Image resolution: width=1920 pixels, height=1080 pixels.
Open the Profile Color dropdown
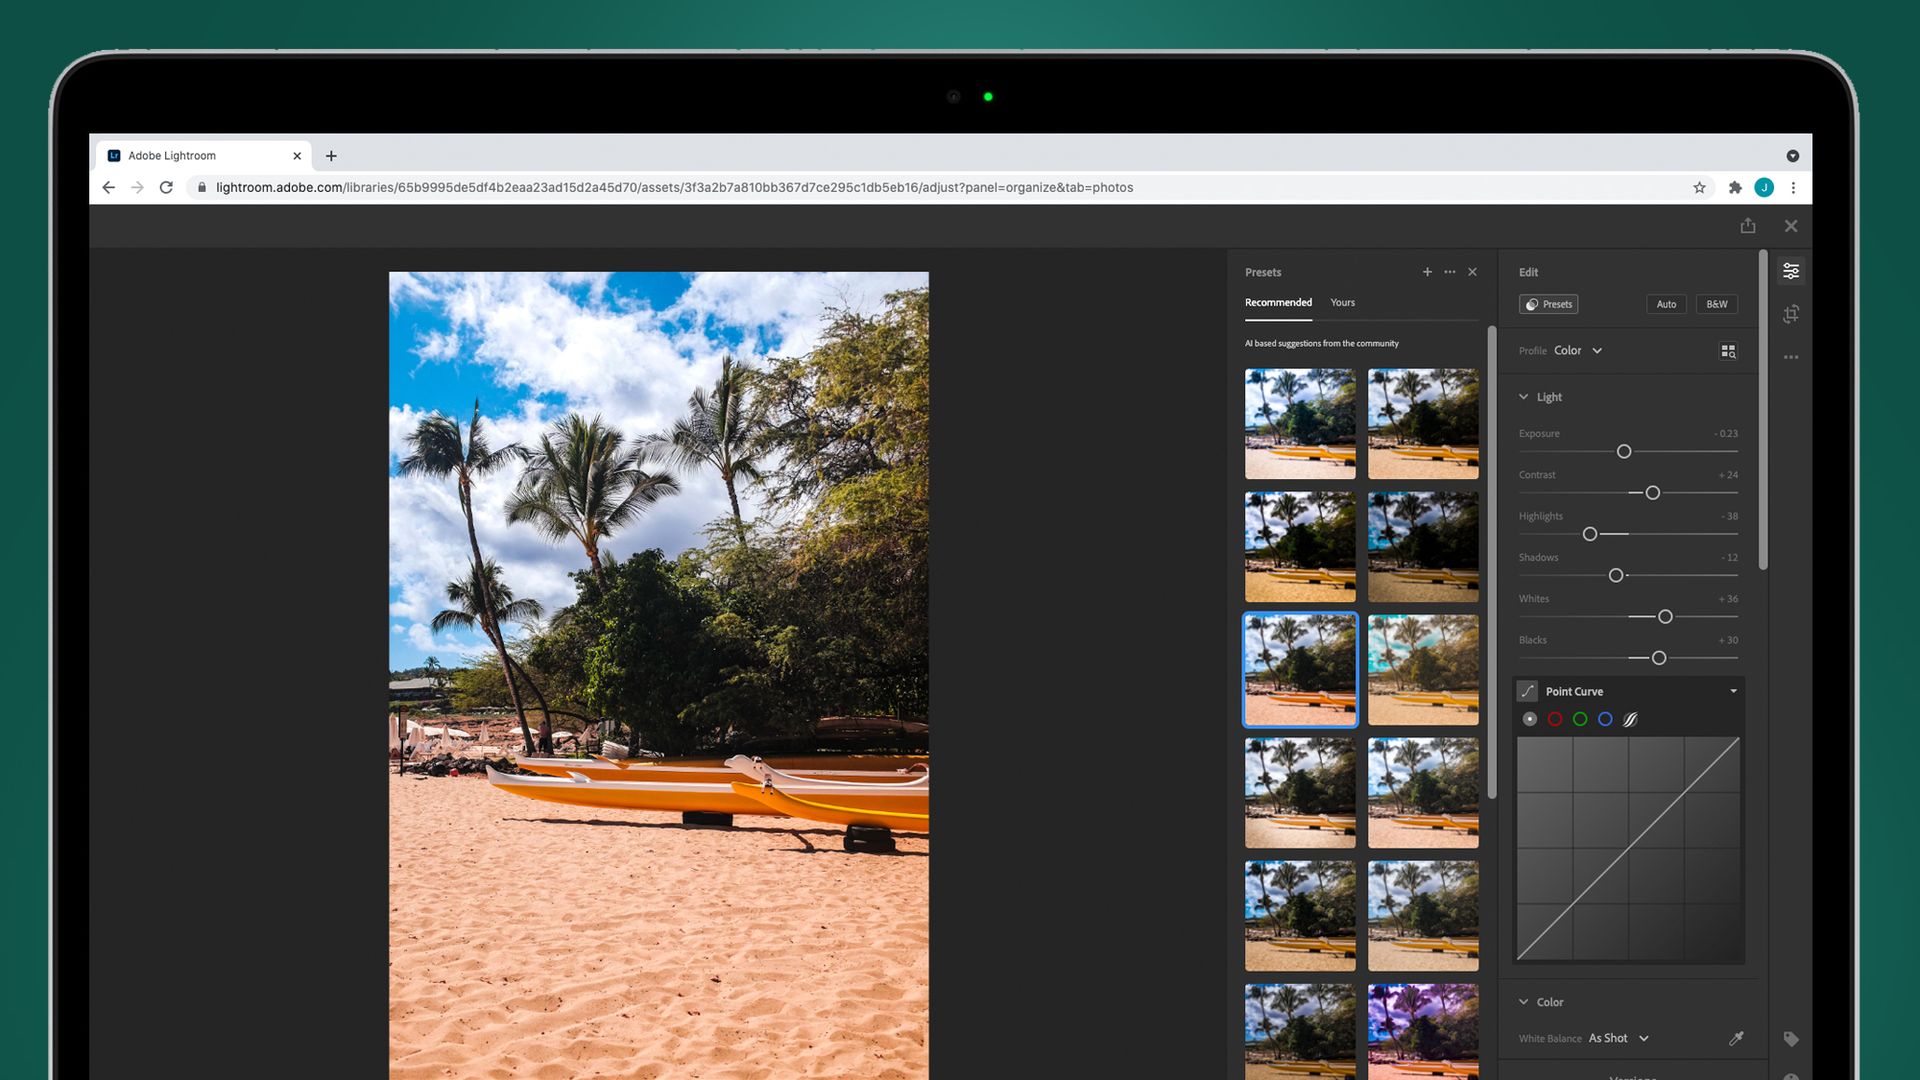(x=1578, y=350)
